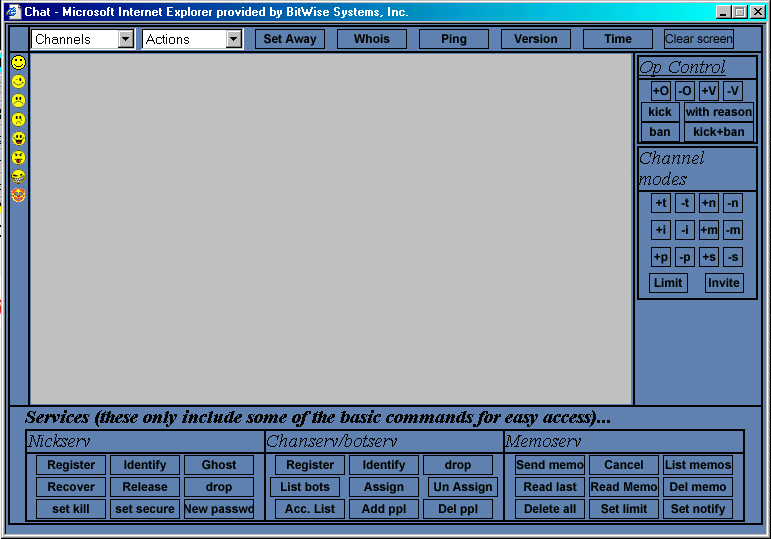The height and width of the screenshot is (539, 771).
Task: Disable secret mode with -s button
Action: pyautogui.click(x=732, y=257)
